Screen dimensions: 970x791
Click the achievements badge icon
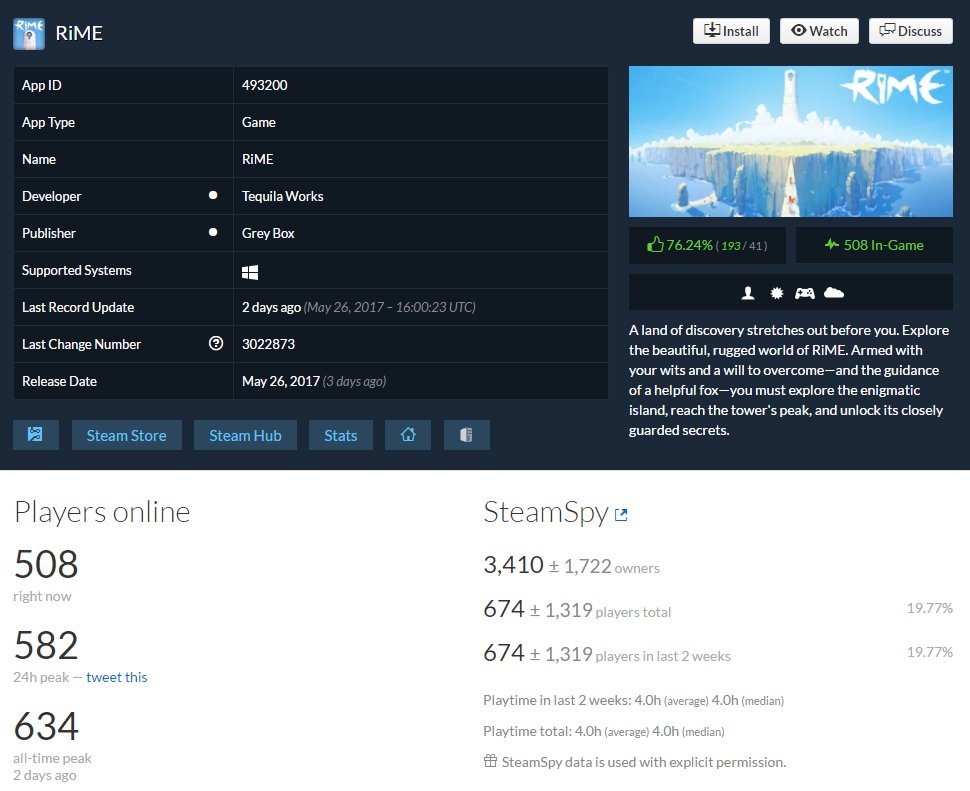click(776, 293)
